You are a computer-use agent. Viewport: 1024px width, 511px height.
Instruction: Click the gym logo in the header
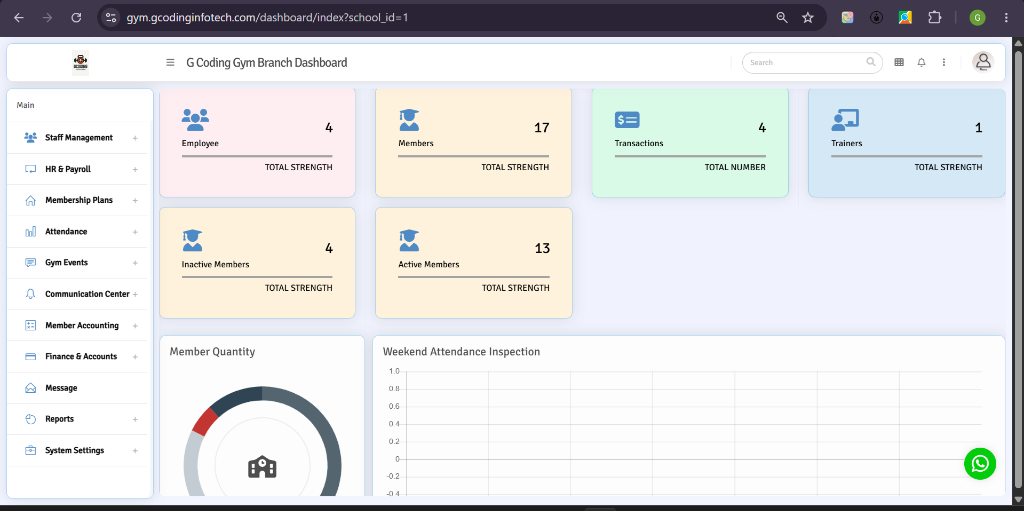(x=80, y=63)
